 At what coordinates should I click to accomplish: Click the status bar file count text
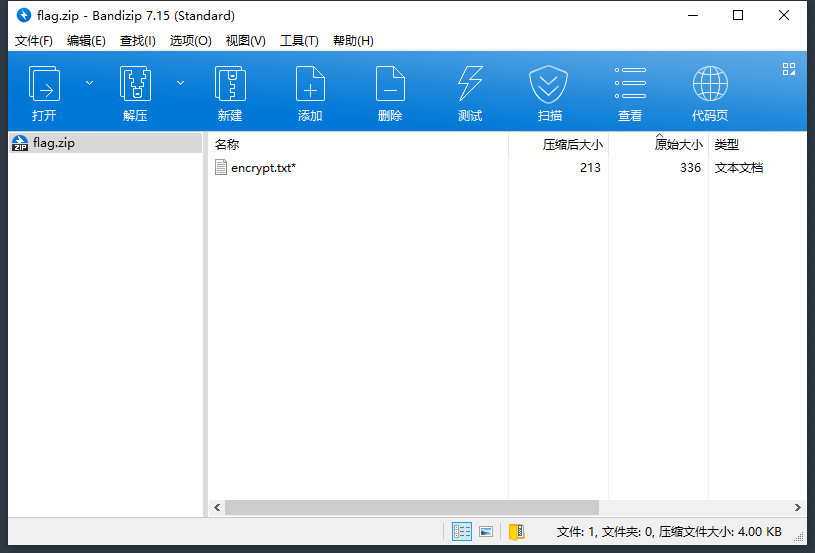tap(669, 532)
